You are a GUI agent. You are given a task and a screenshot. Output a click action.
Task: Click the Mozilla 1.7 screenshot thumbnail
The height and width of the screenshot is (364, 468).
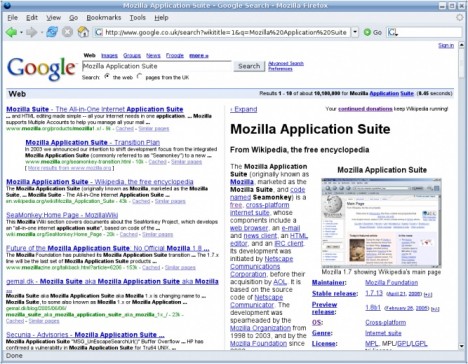[381, 223]
